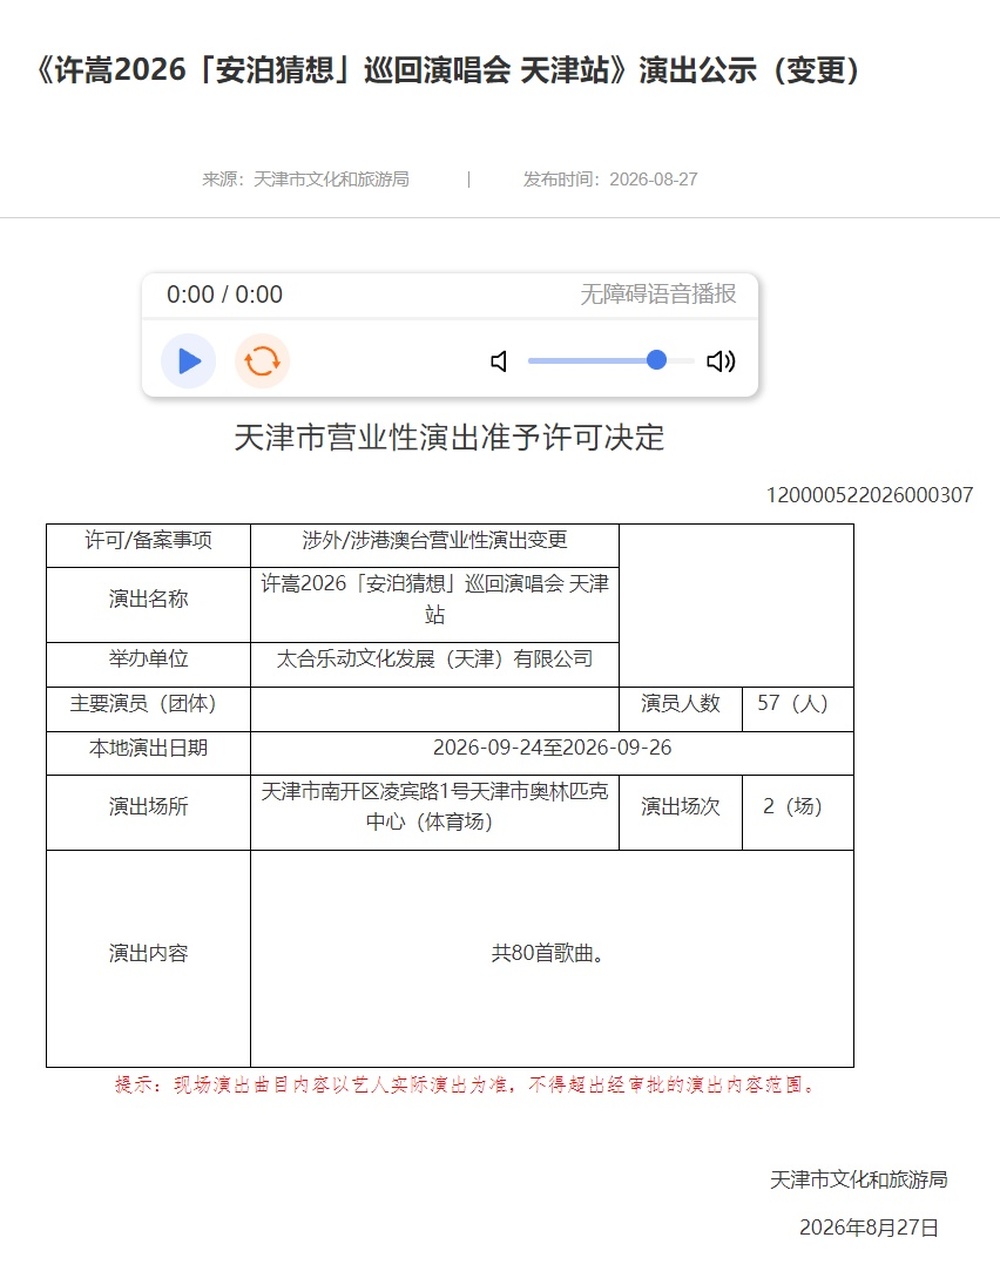Play the accessibility audio broadcast
The image size is (1000, 1278).
click(x=189, y=361)
